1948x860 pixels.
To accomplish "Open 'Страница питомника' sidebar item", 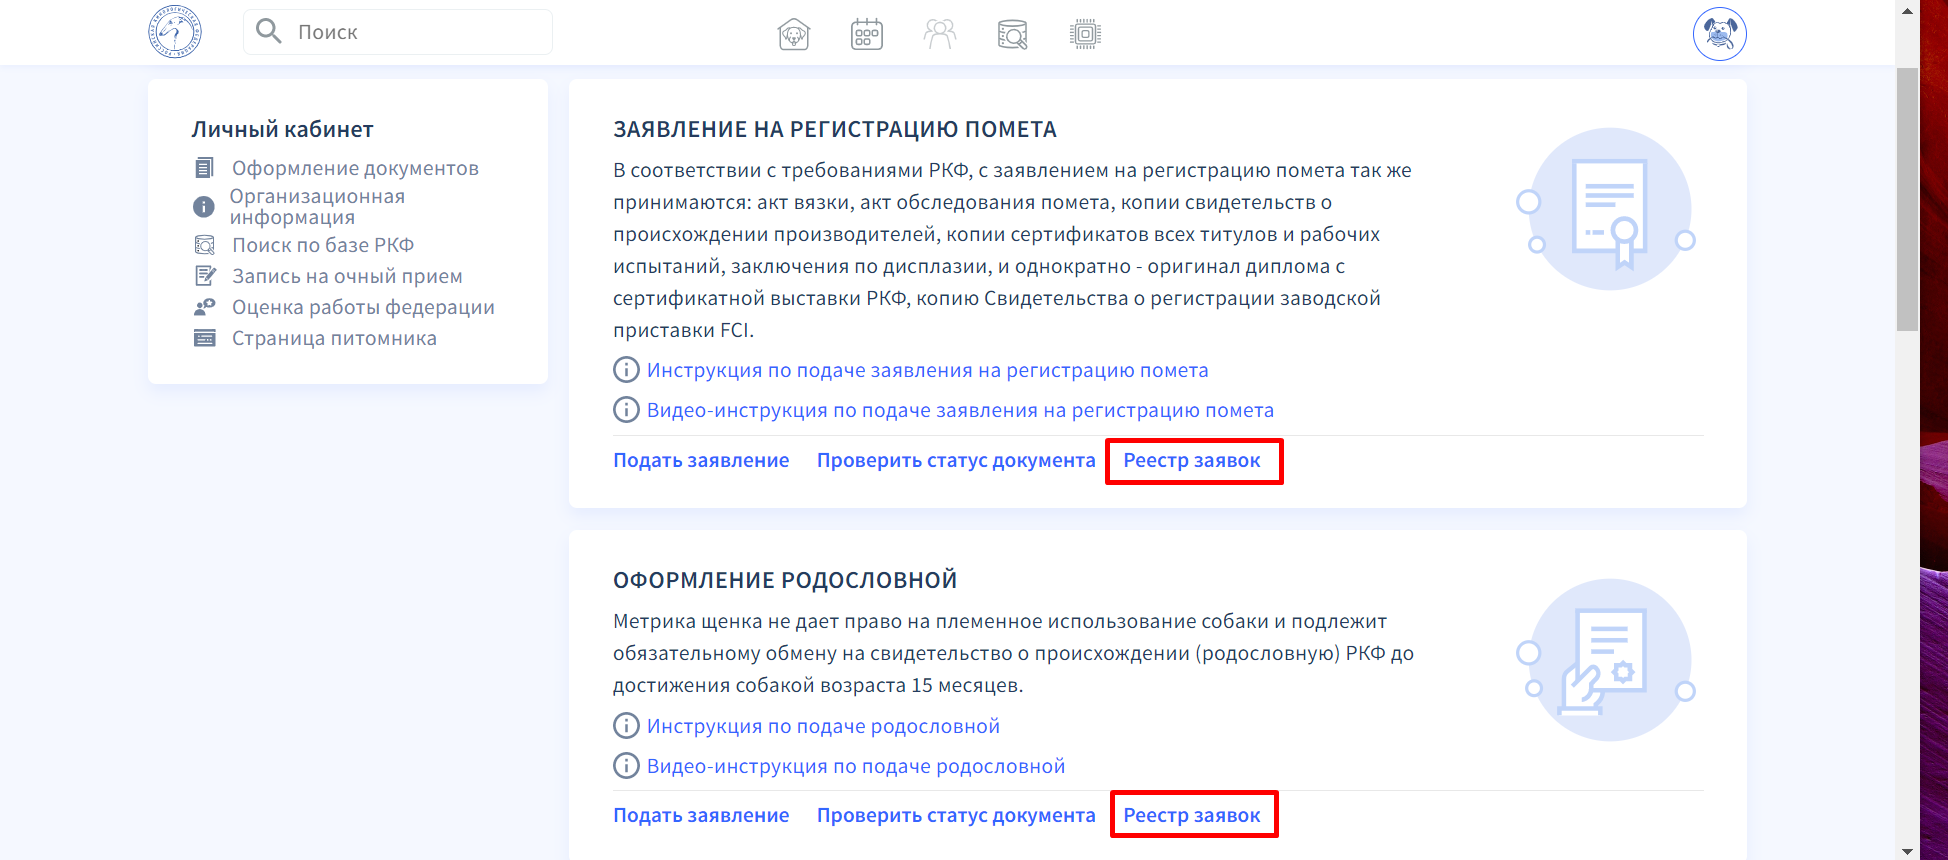I will click(334, 338).
